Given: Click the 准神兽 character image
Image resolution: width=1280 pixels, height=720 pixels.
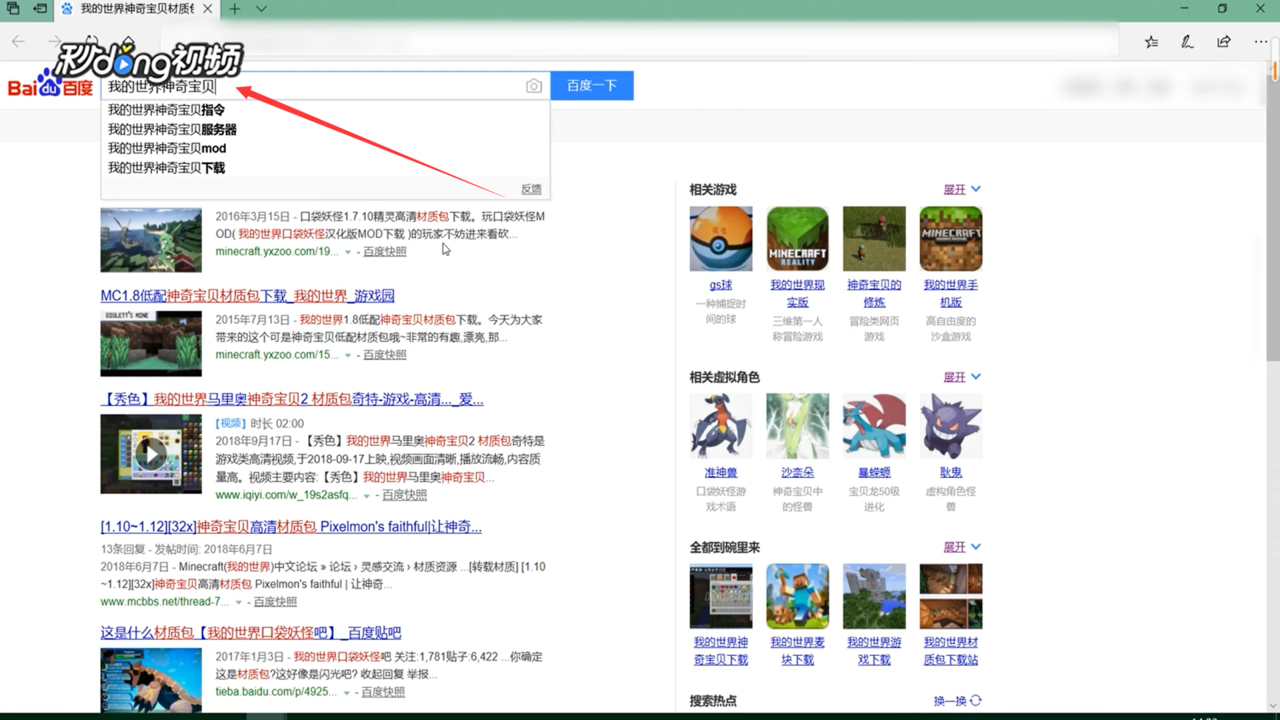Looking at the screenshot, I should [721, 426].
